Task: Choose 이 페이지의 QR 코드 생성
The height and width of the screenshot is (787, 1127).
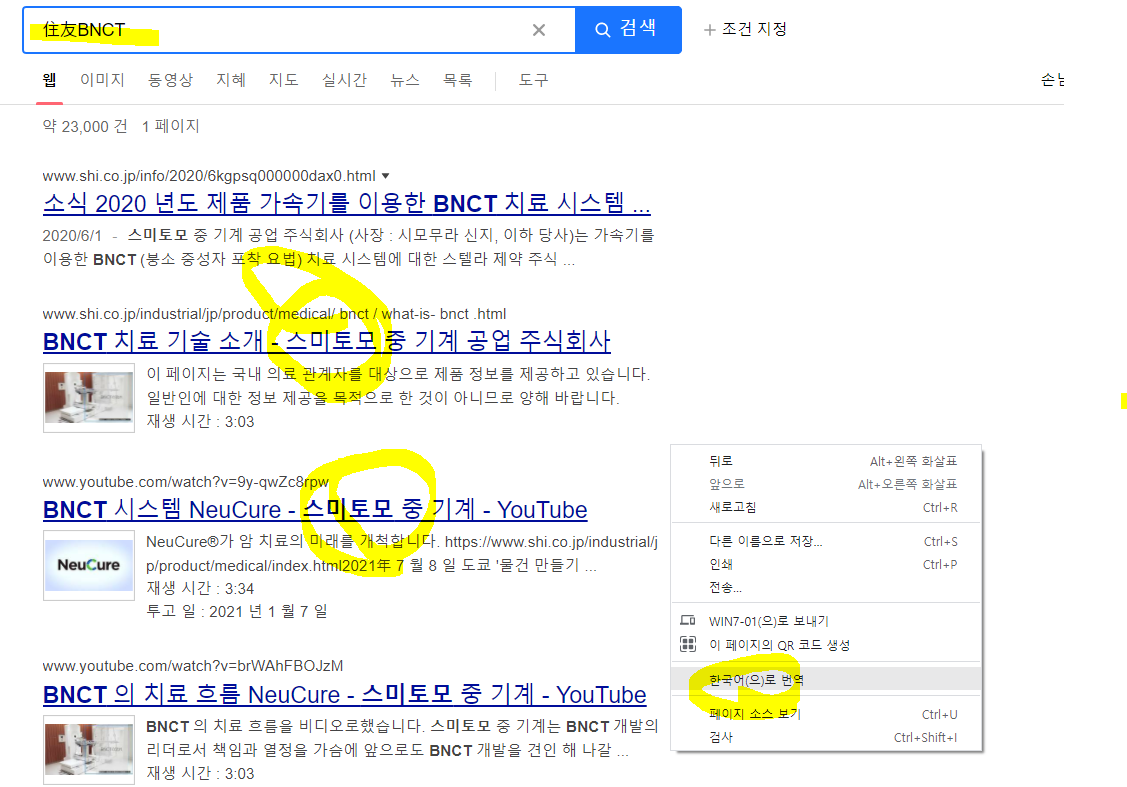Action: 827,645
